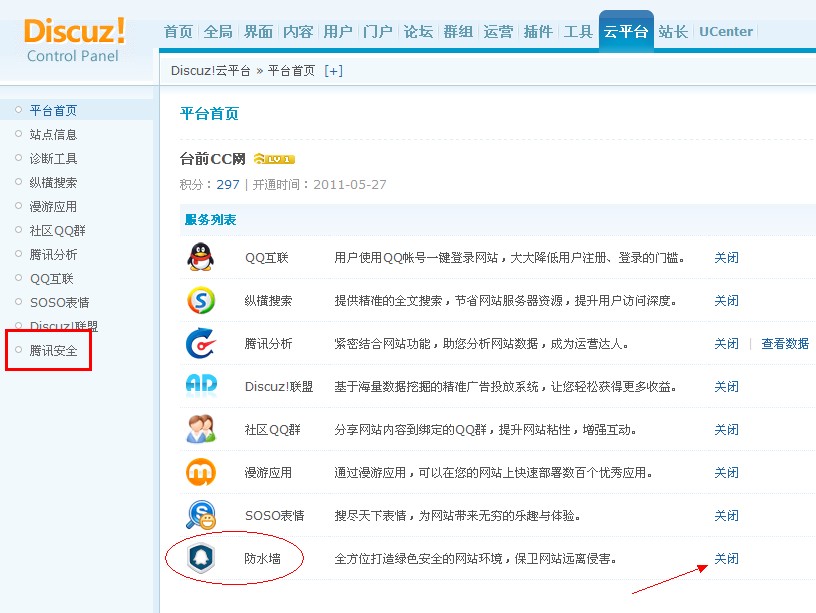The height and width of the screenshot is (613, 816).
Task: Click the 平台首页 page heading
Action: pyautogui.click(x=209, y=113)
